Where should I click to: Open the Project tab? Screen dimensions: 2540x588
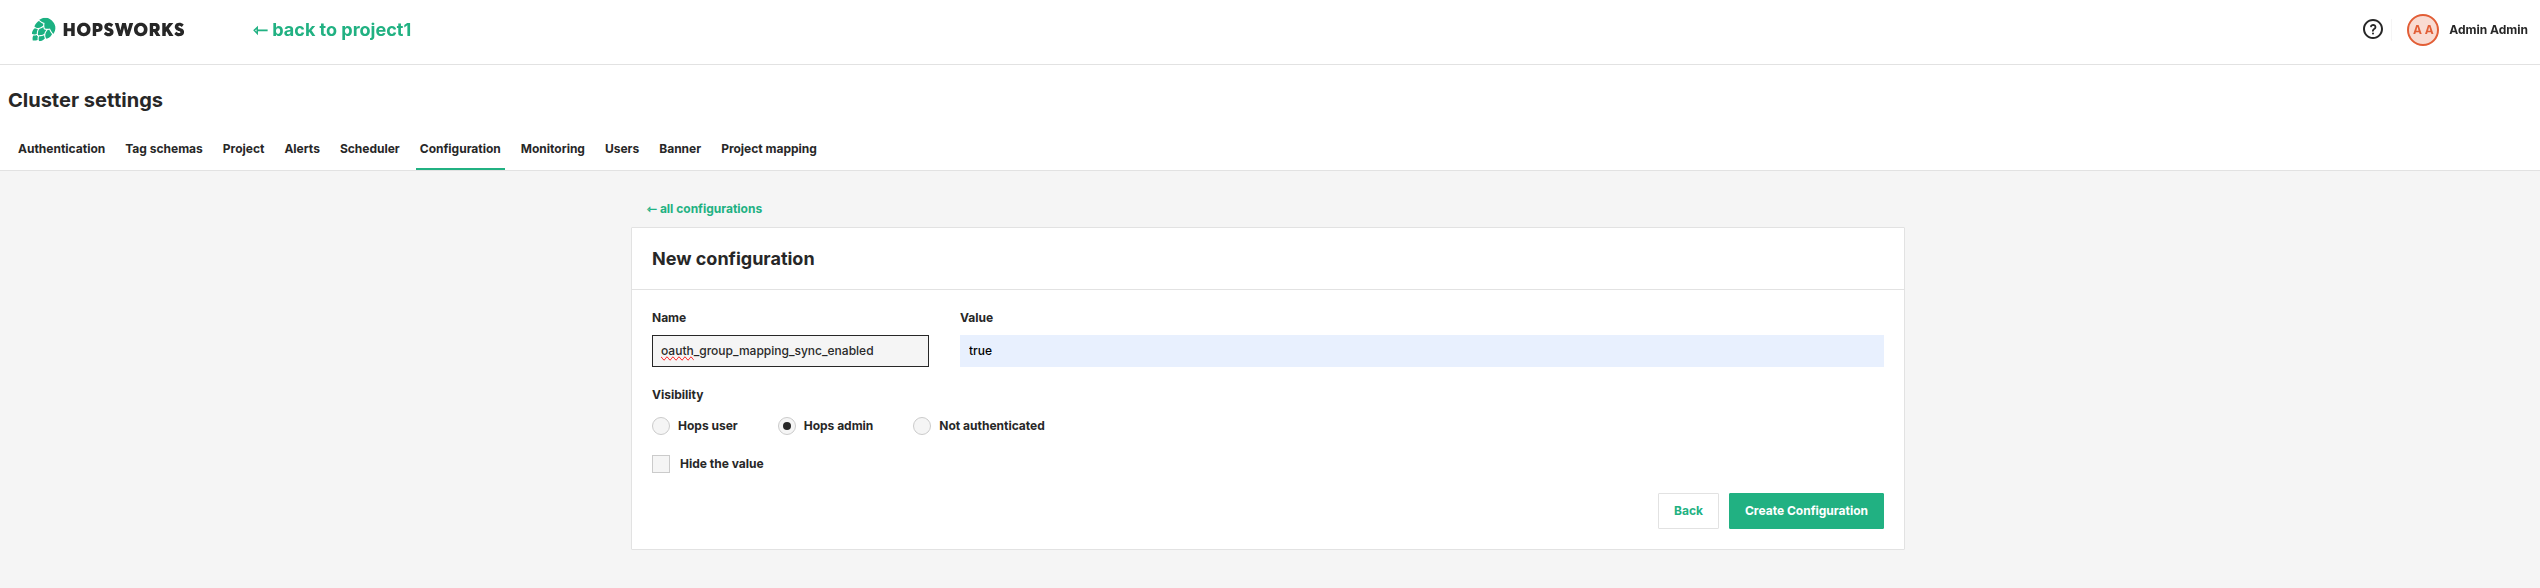pyautogui.click(x=243, y=149)
